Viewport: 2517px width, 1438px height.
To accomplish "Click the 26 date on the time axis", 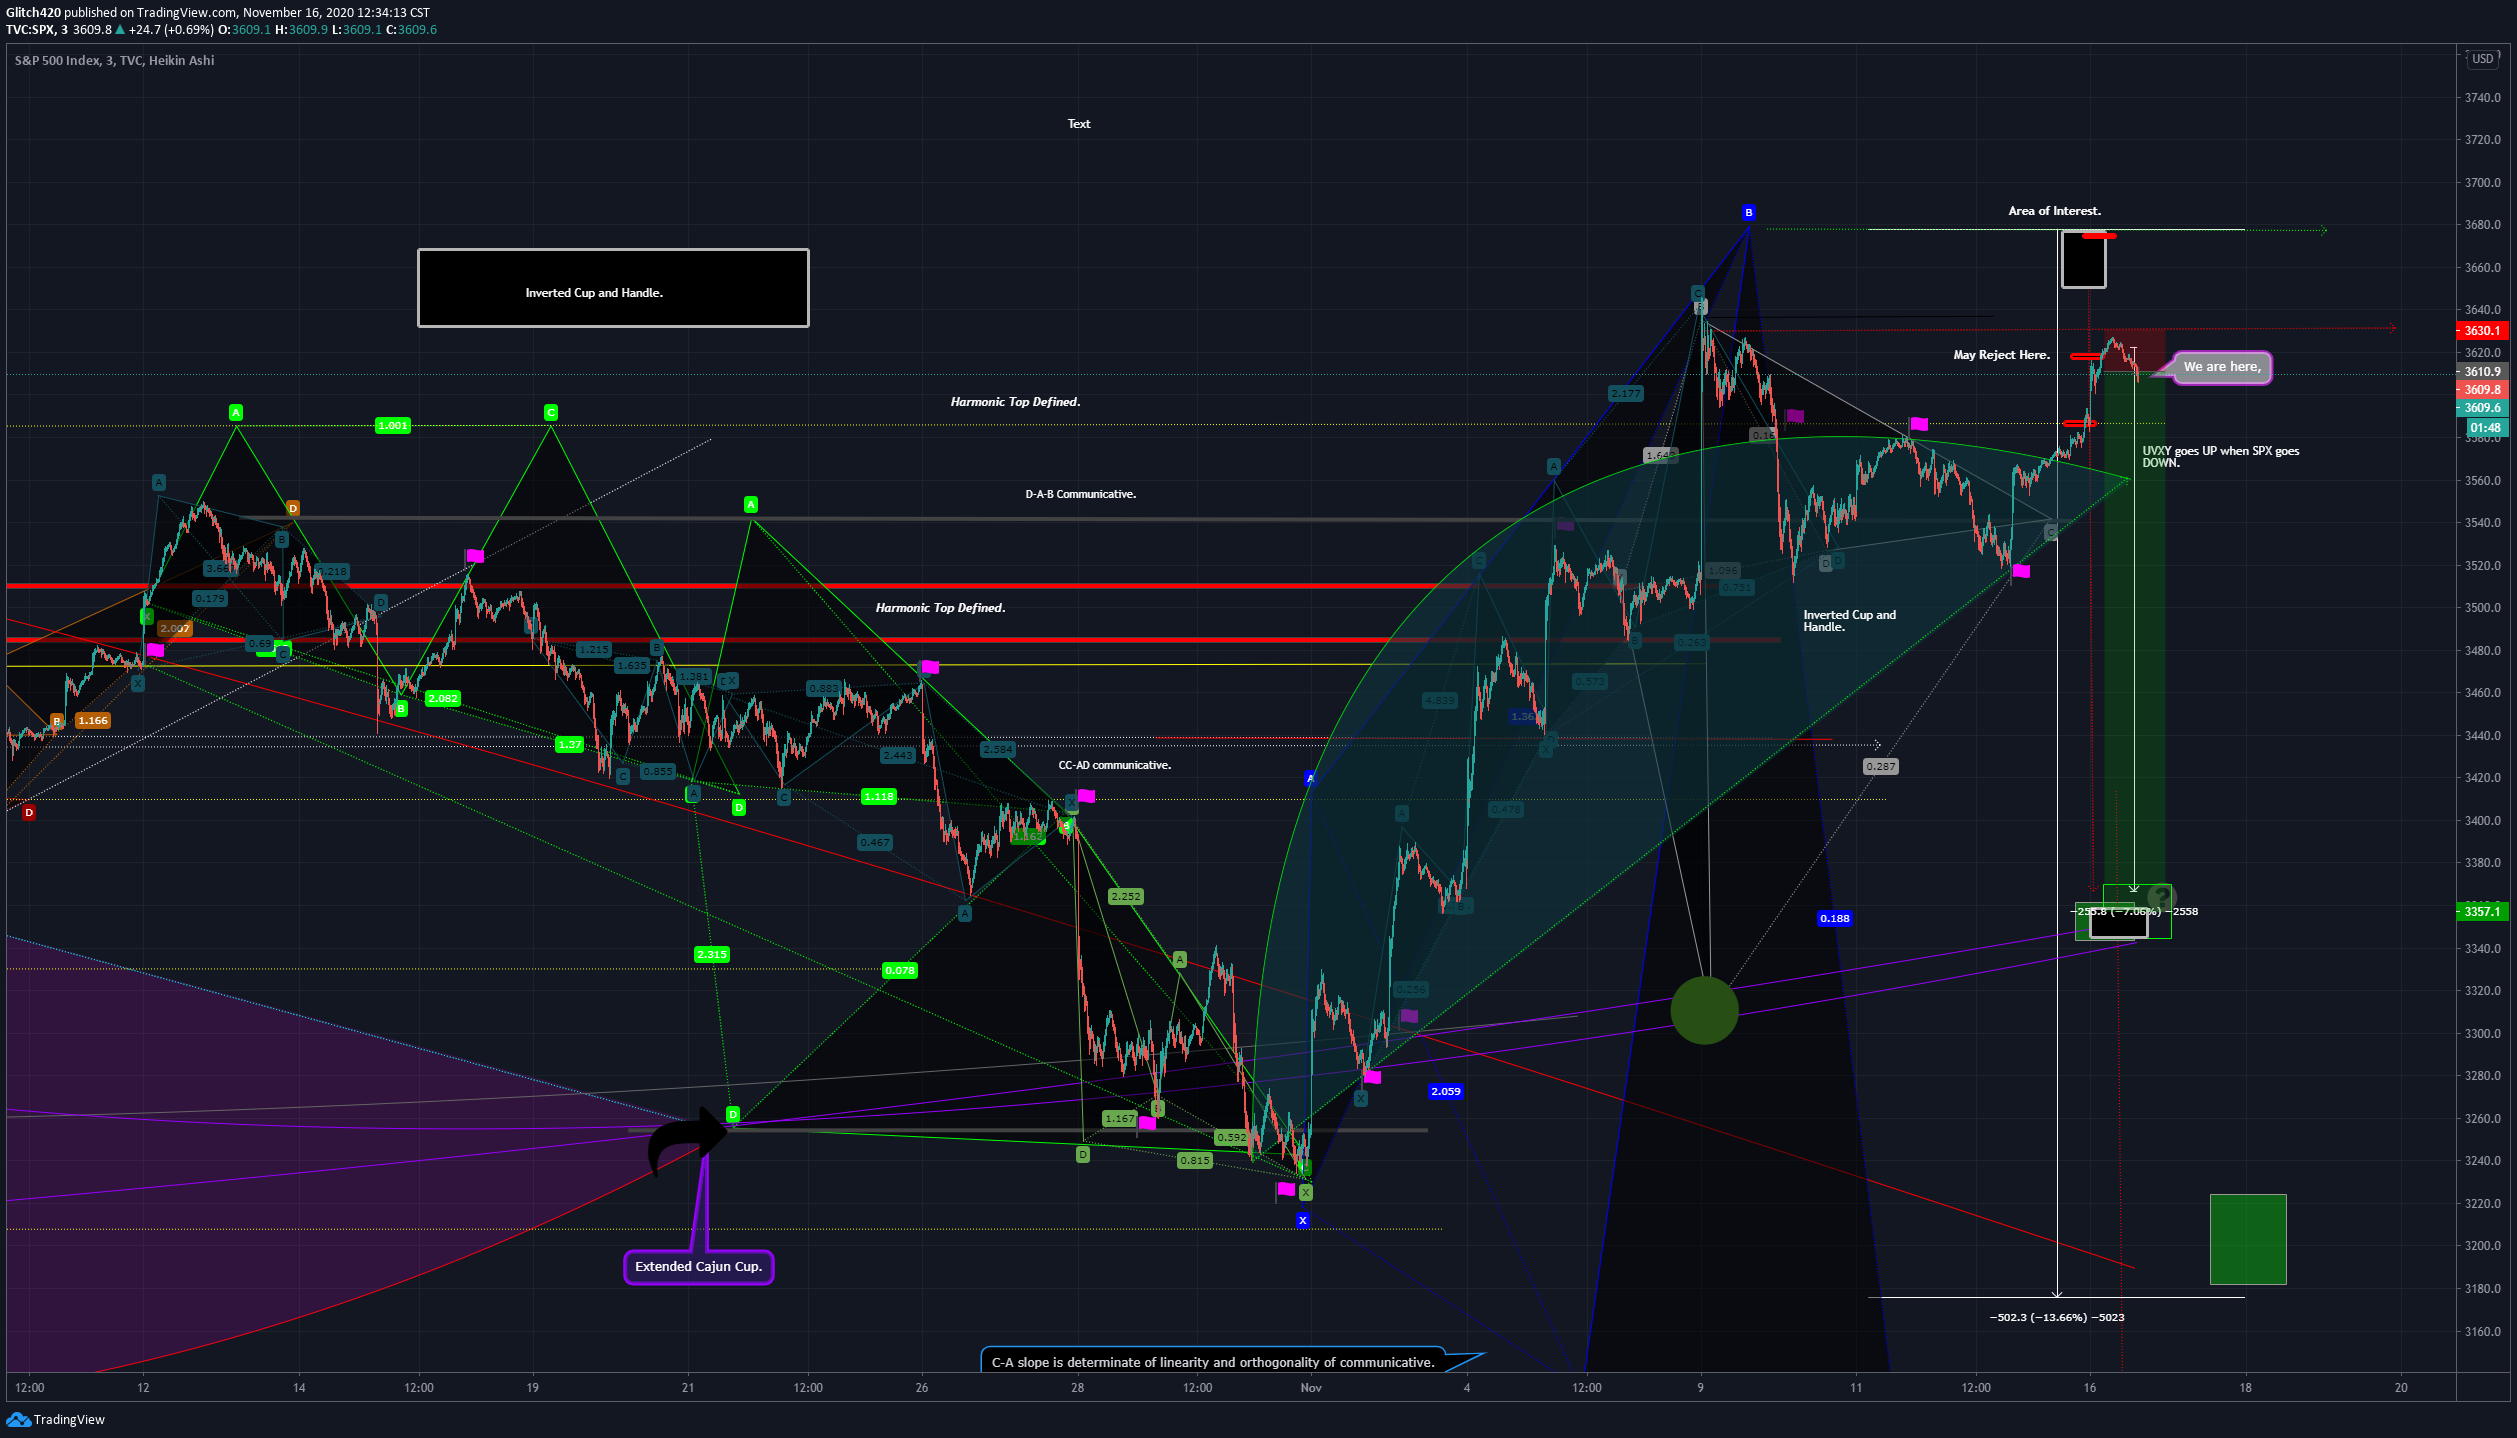I will tap(922, 1387).
